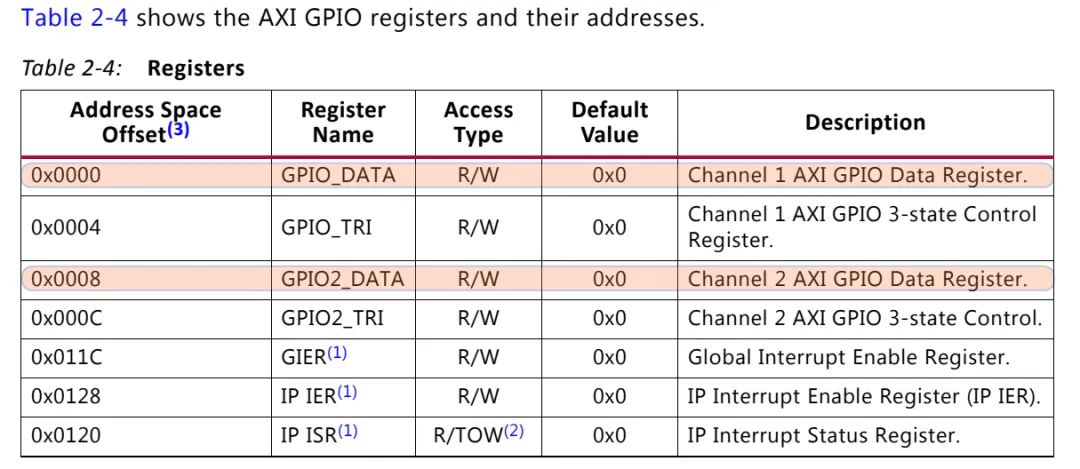
Task: Click the GPIO2_TRI register name
Action: (332, 318)
